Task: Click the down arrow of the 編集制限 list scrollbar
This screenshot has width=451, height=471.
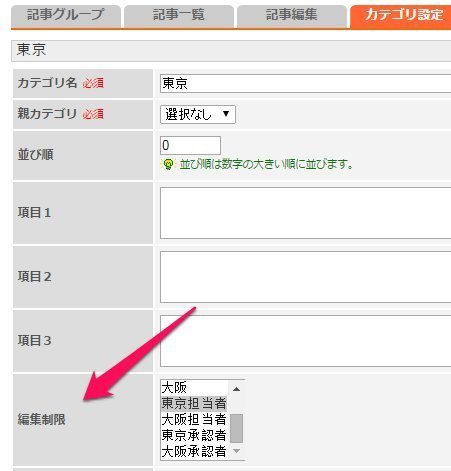Action: [x=236, y=451]
